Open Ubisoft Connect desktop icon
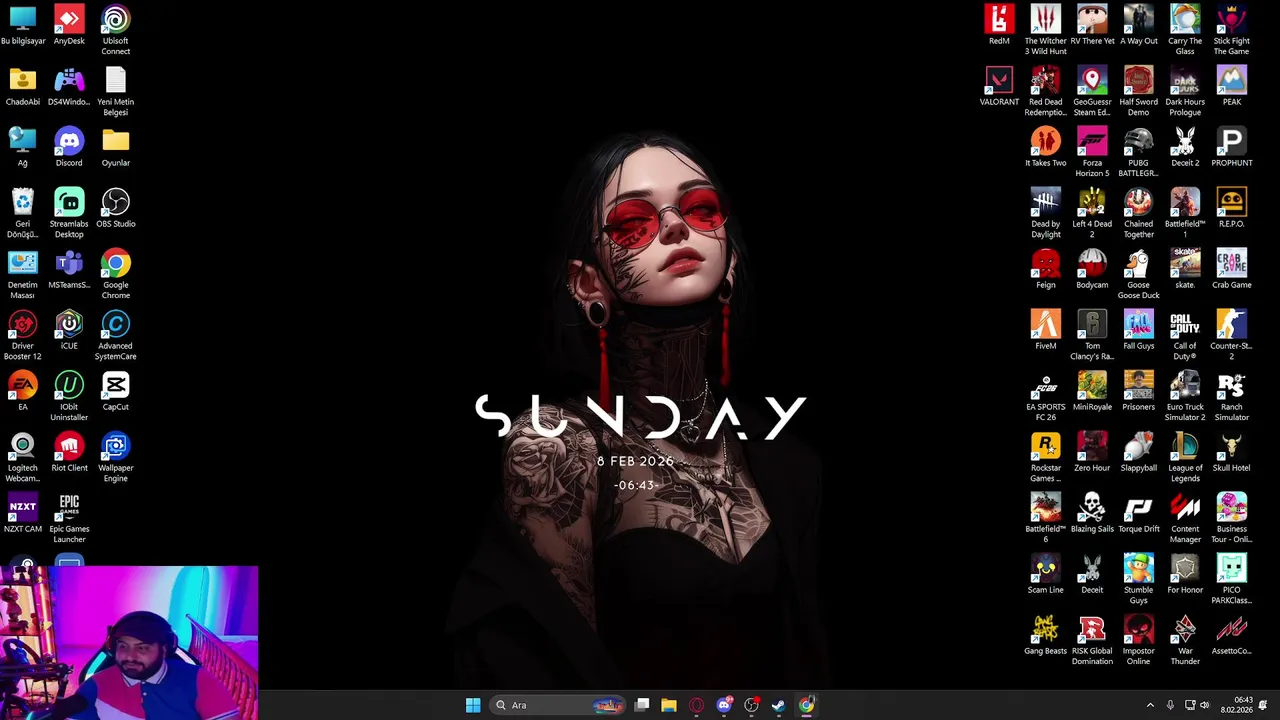The width and height of the screenshot is (1280, 720). click(115, 30)
